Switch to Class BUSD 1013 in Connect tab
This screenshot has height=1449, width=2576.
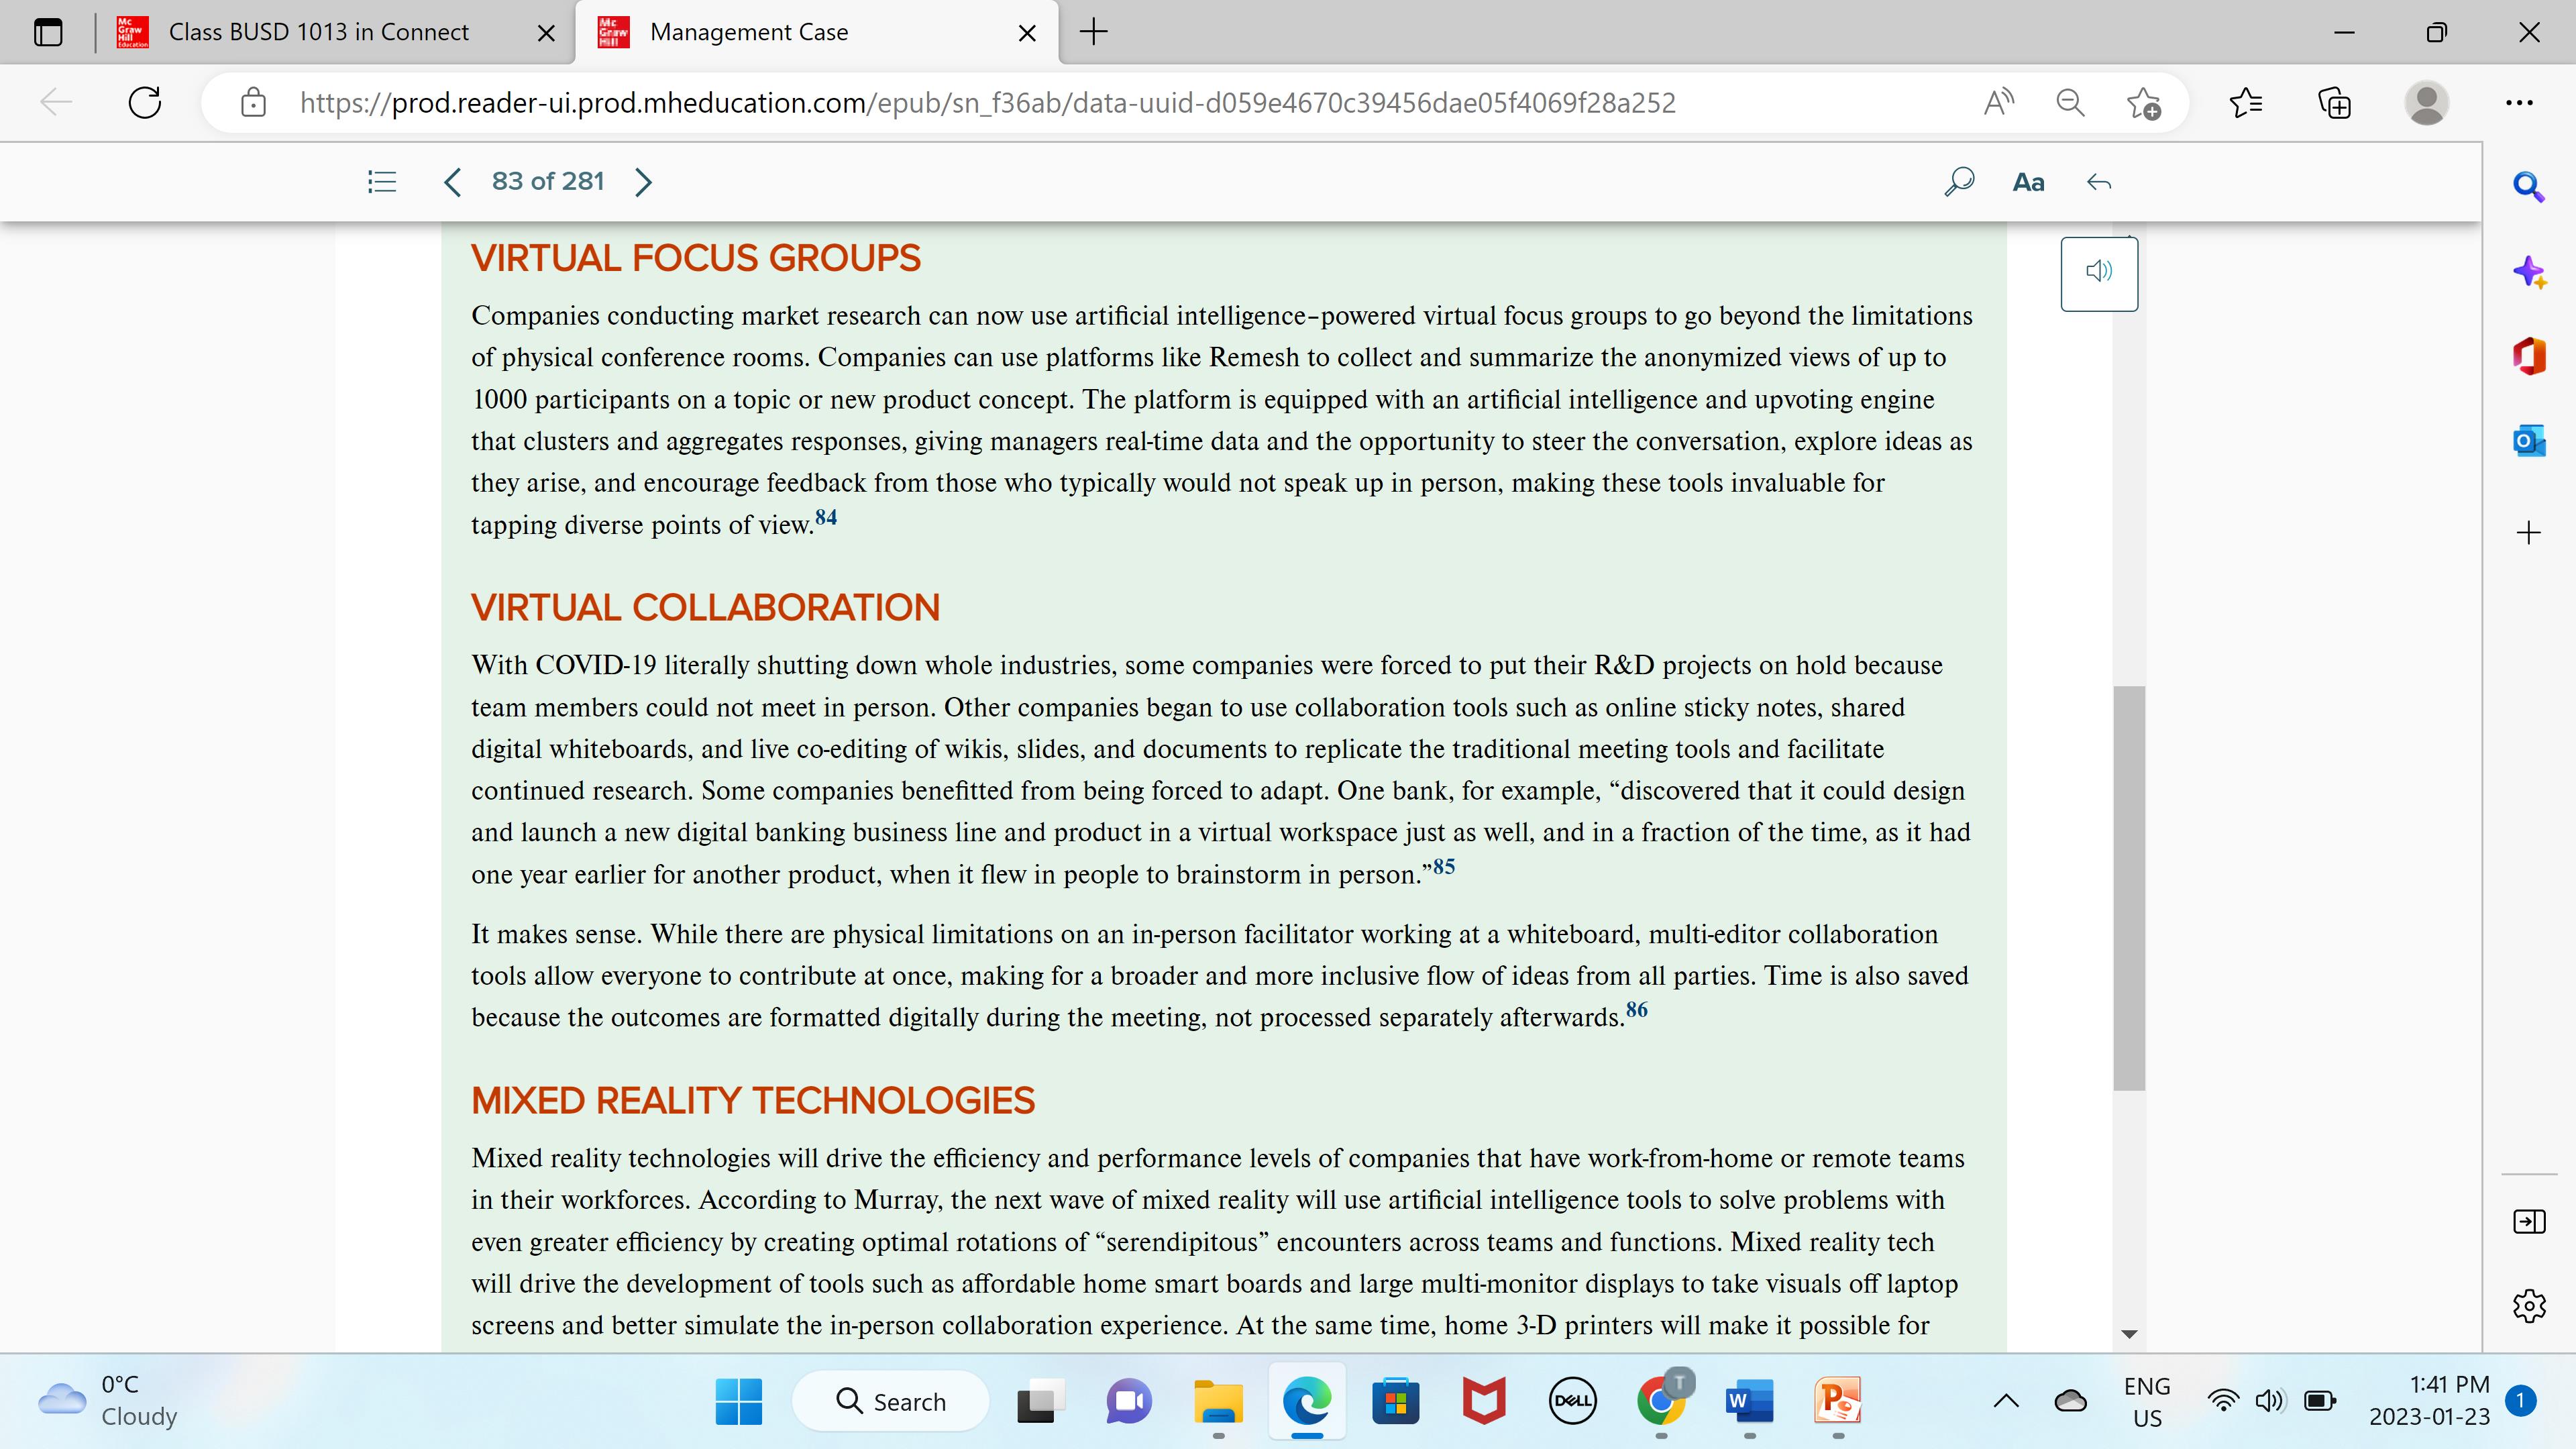pyautogui.click(x=318, y=32)
